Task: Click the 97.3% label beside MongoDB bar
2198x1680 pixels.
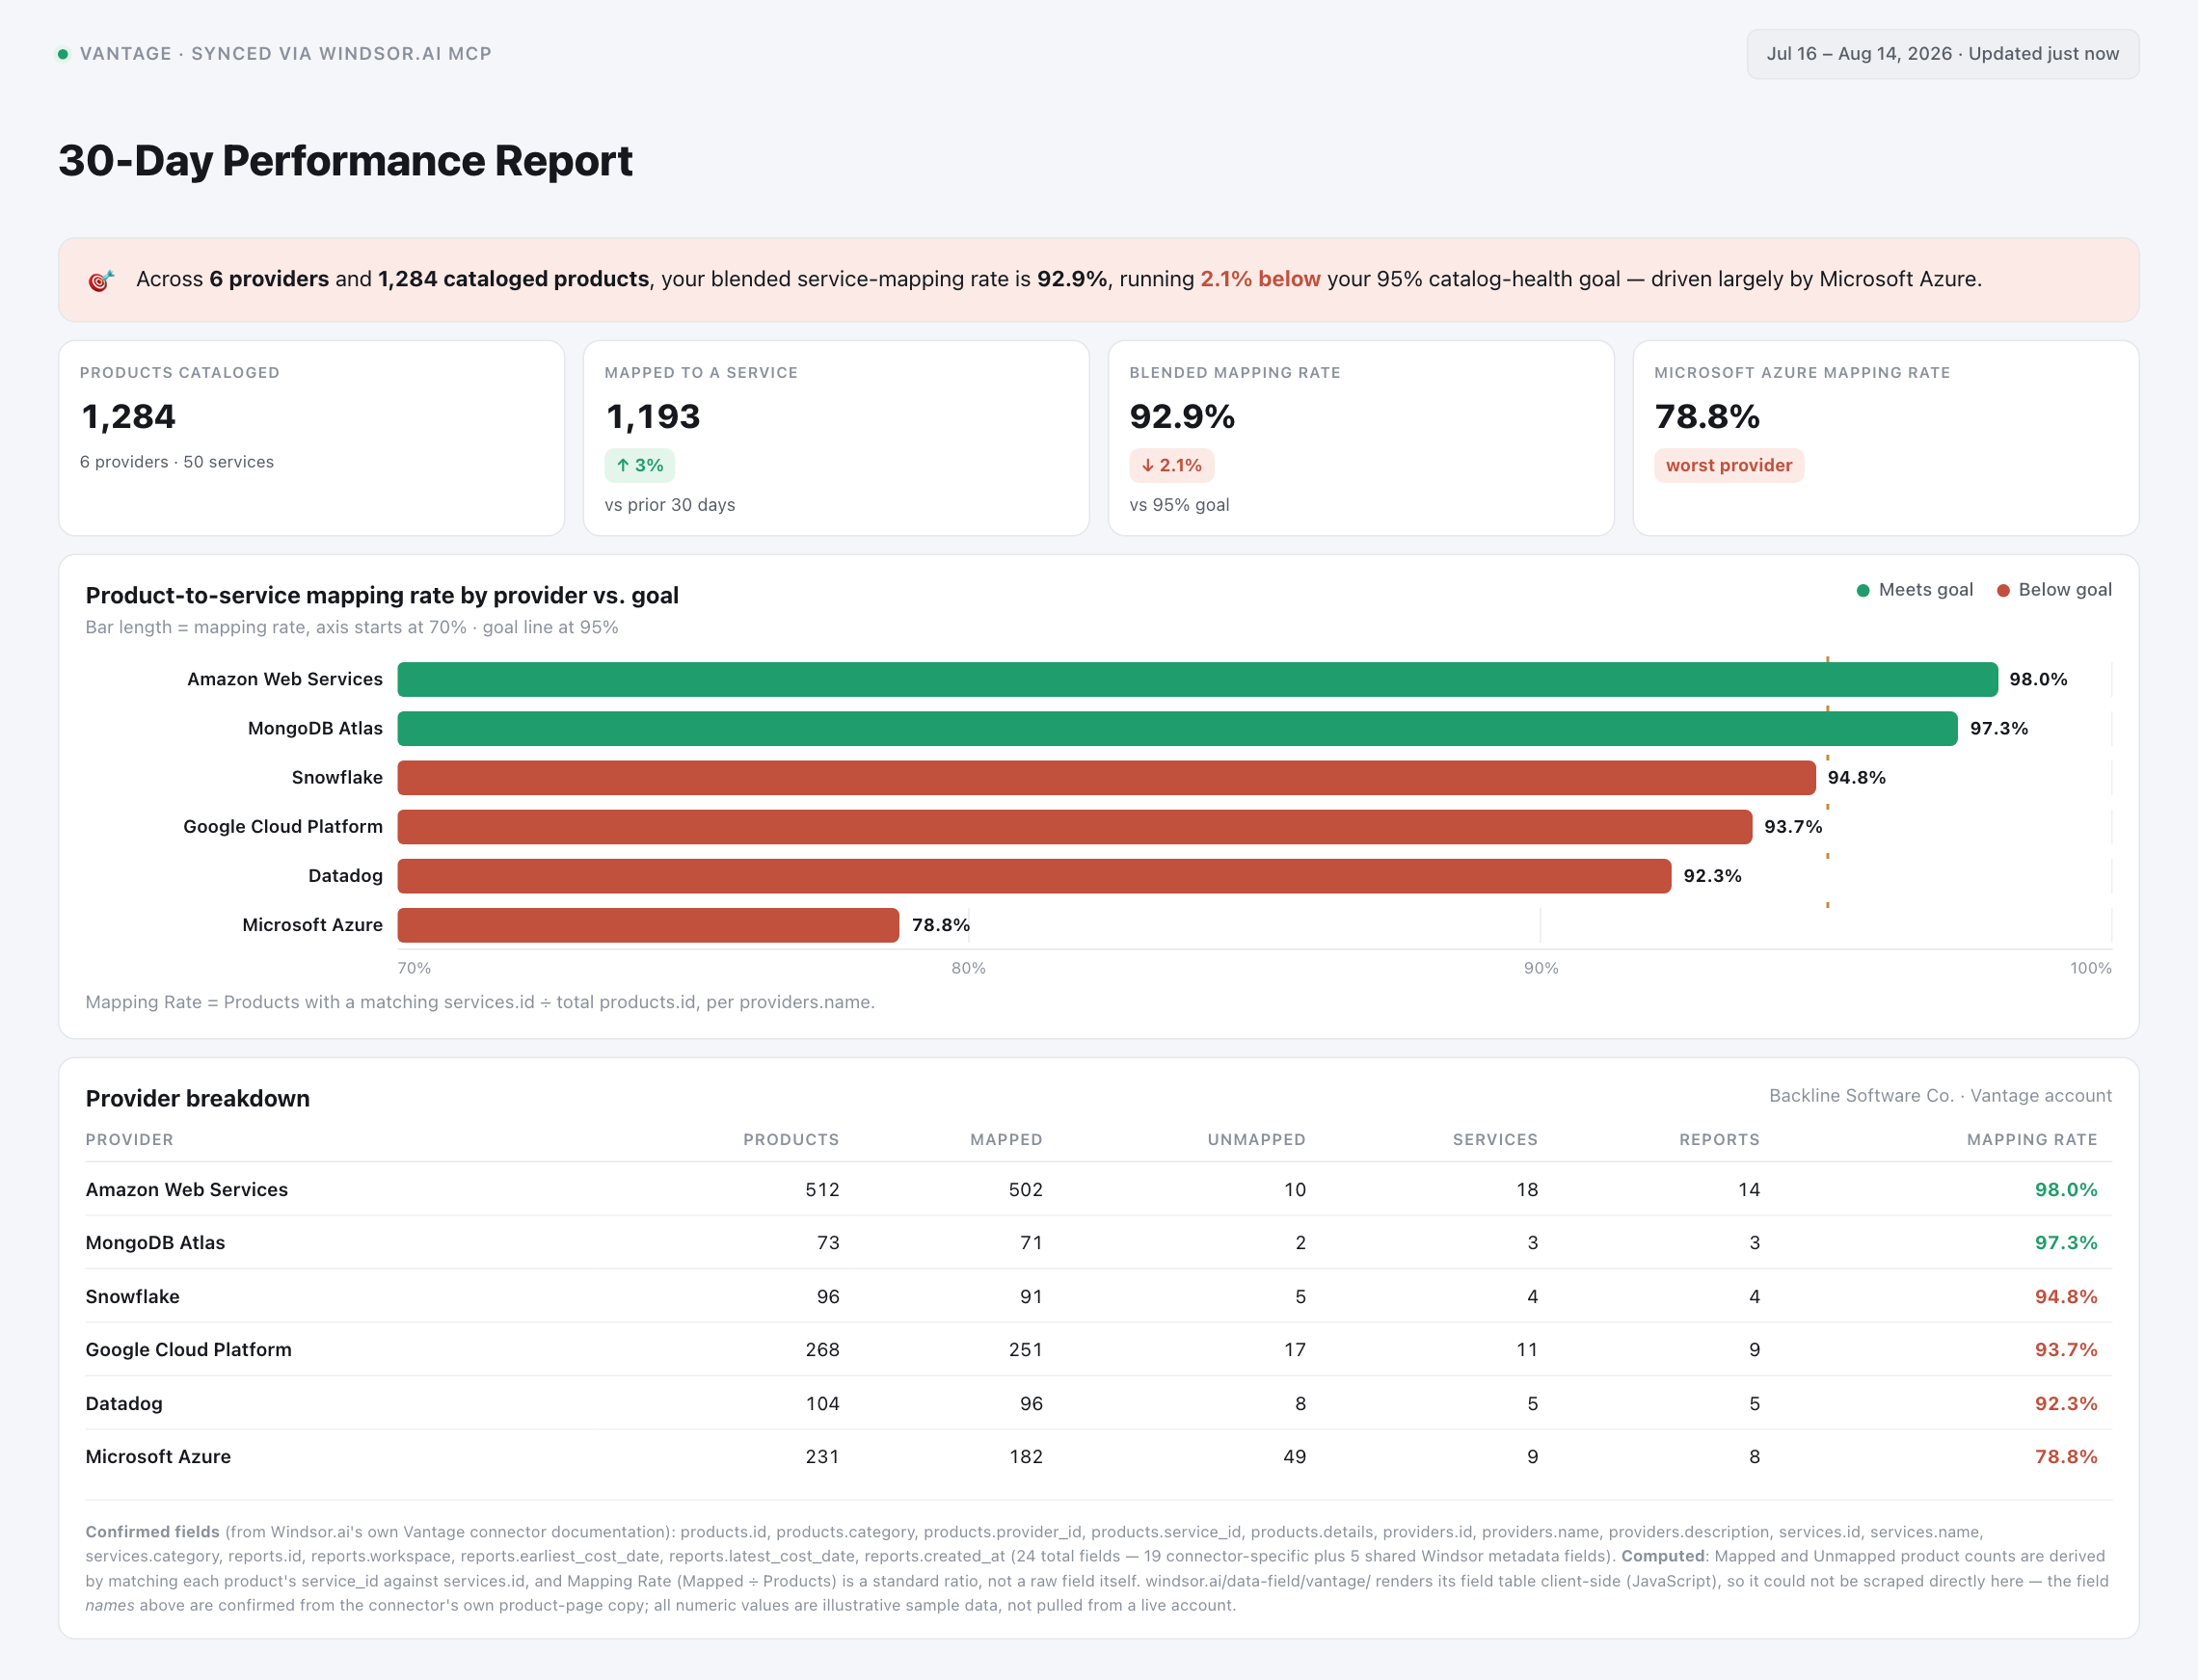Action: click(1998, 728)
